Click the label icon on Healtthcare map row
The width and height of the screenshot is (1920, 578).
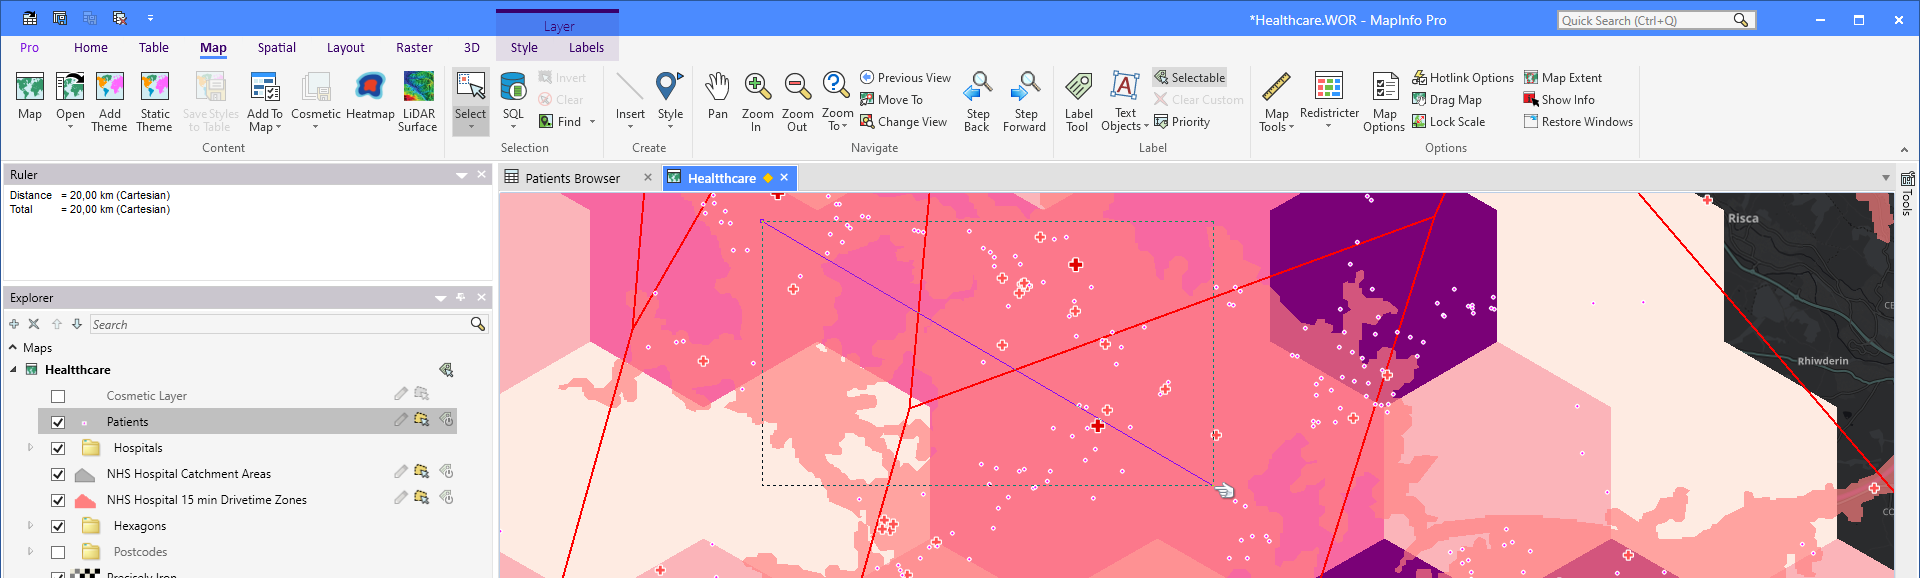point(446,370)
